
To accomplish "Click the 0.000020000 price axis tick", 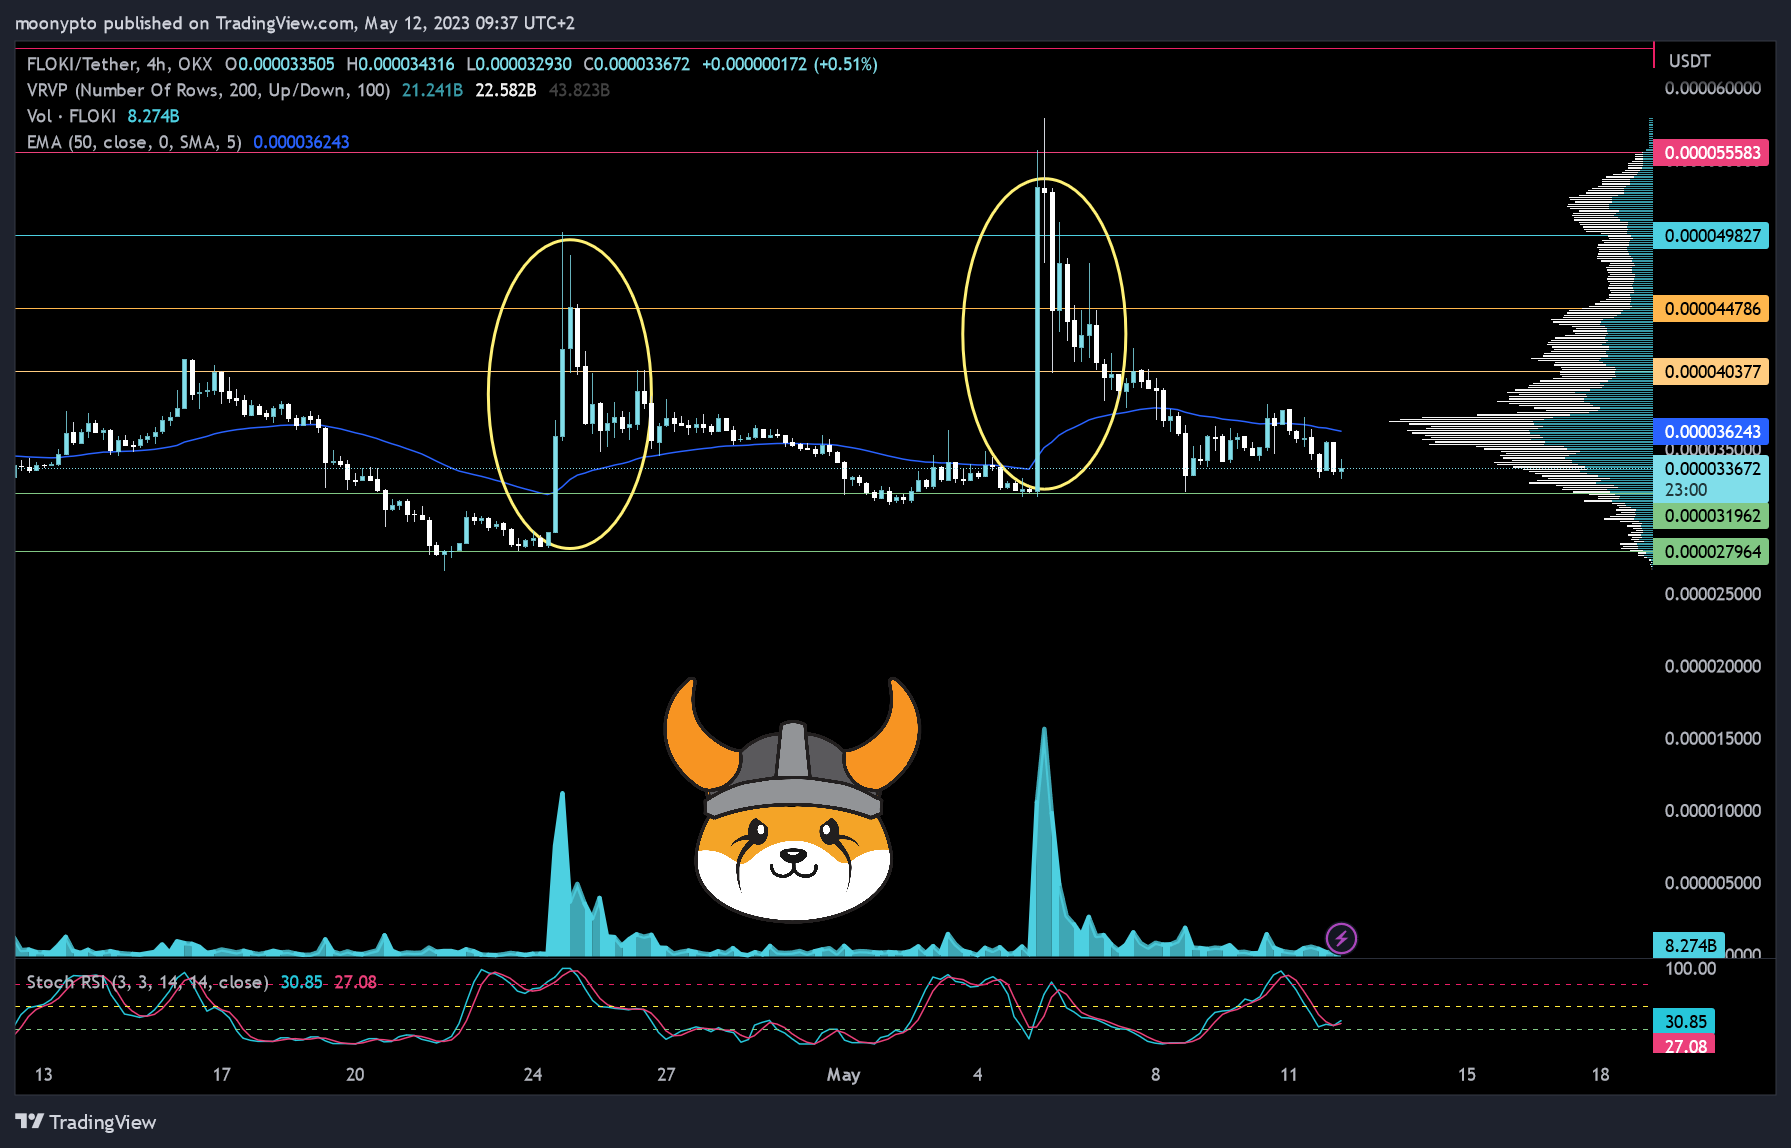I will [x=1712, y=666].
